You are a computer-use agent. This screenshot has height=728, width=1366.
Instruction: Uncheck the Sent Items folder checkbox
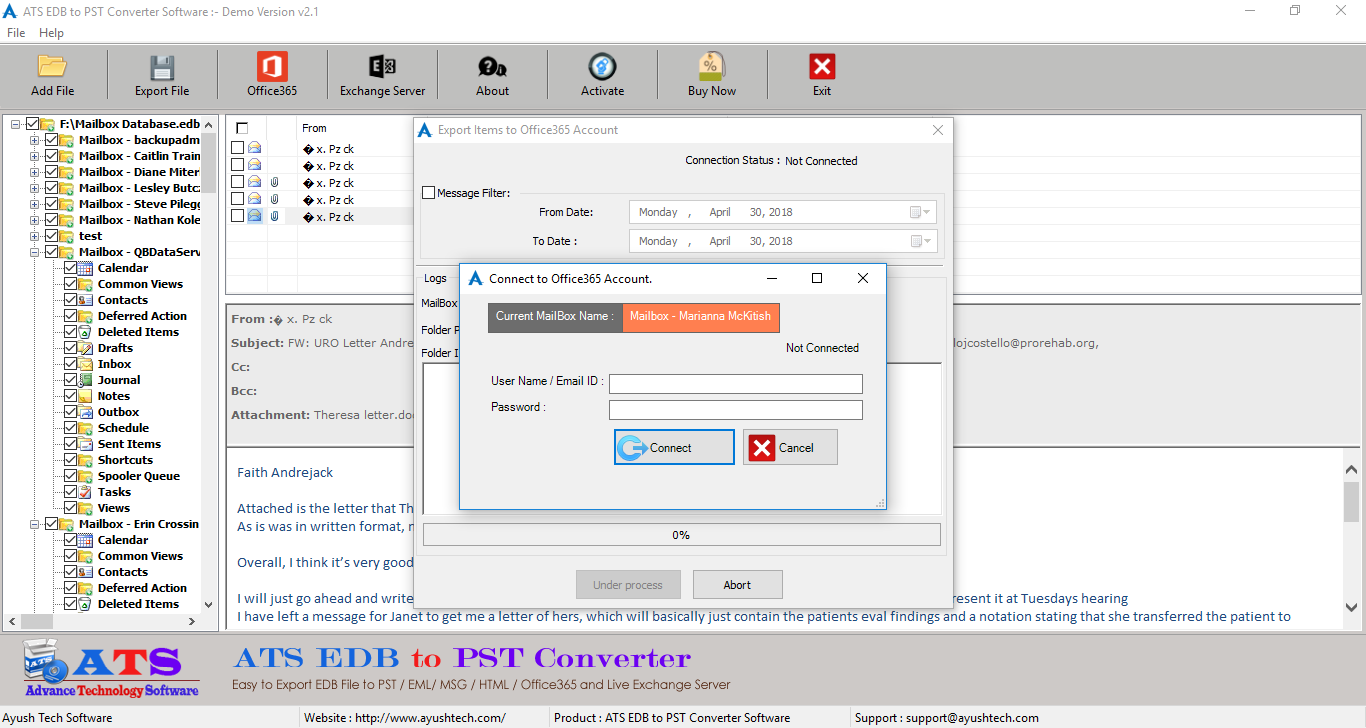[x=71, y=444]
